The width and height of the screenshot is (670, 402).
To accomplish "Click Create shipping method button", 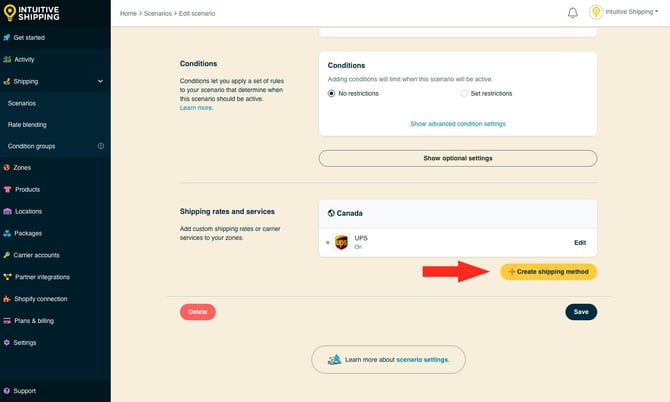I will [548, 272].
